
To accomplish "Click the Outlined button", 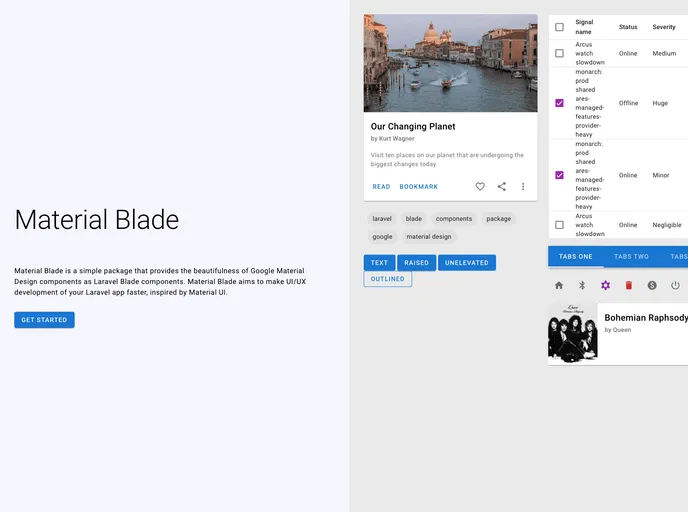I will (388, 279).
